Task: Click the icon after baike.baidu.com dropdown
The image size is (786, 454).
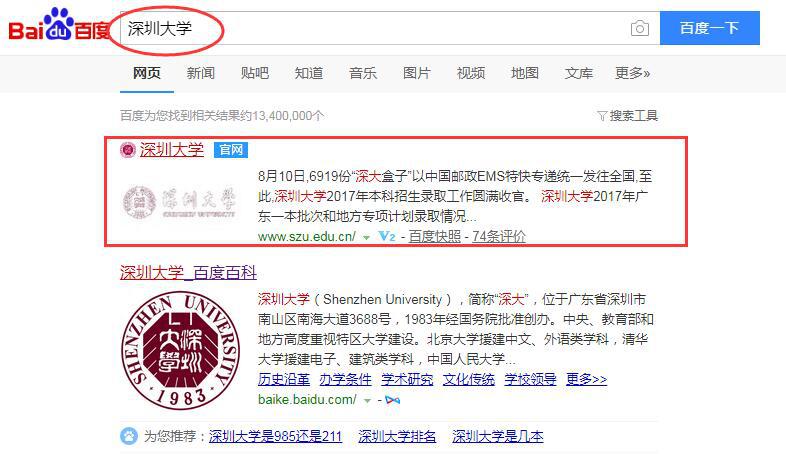Action: tap(391, 400)
